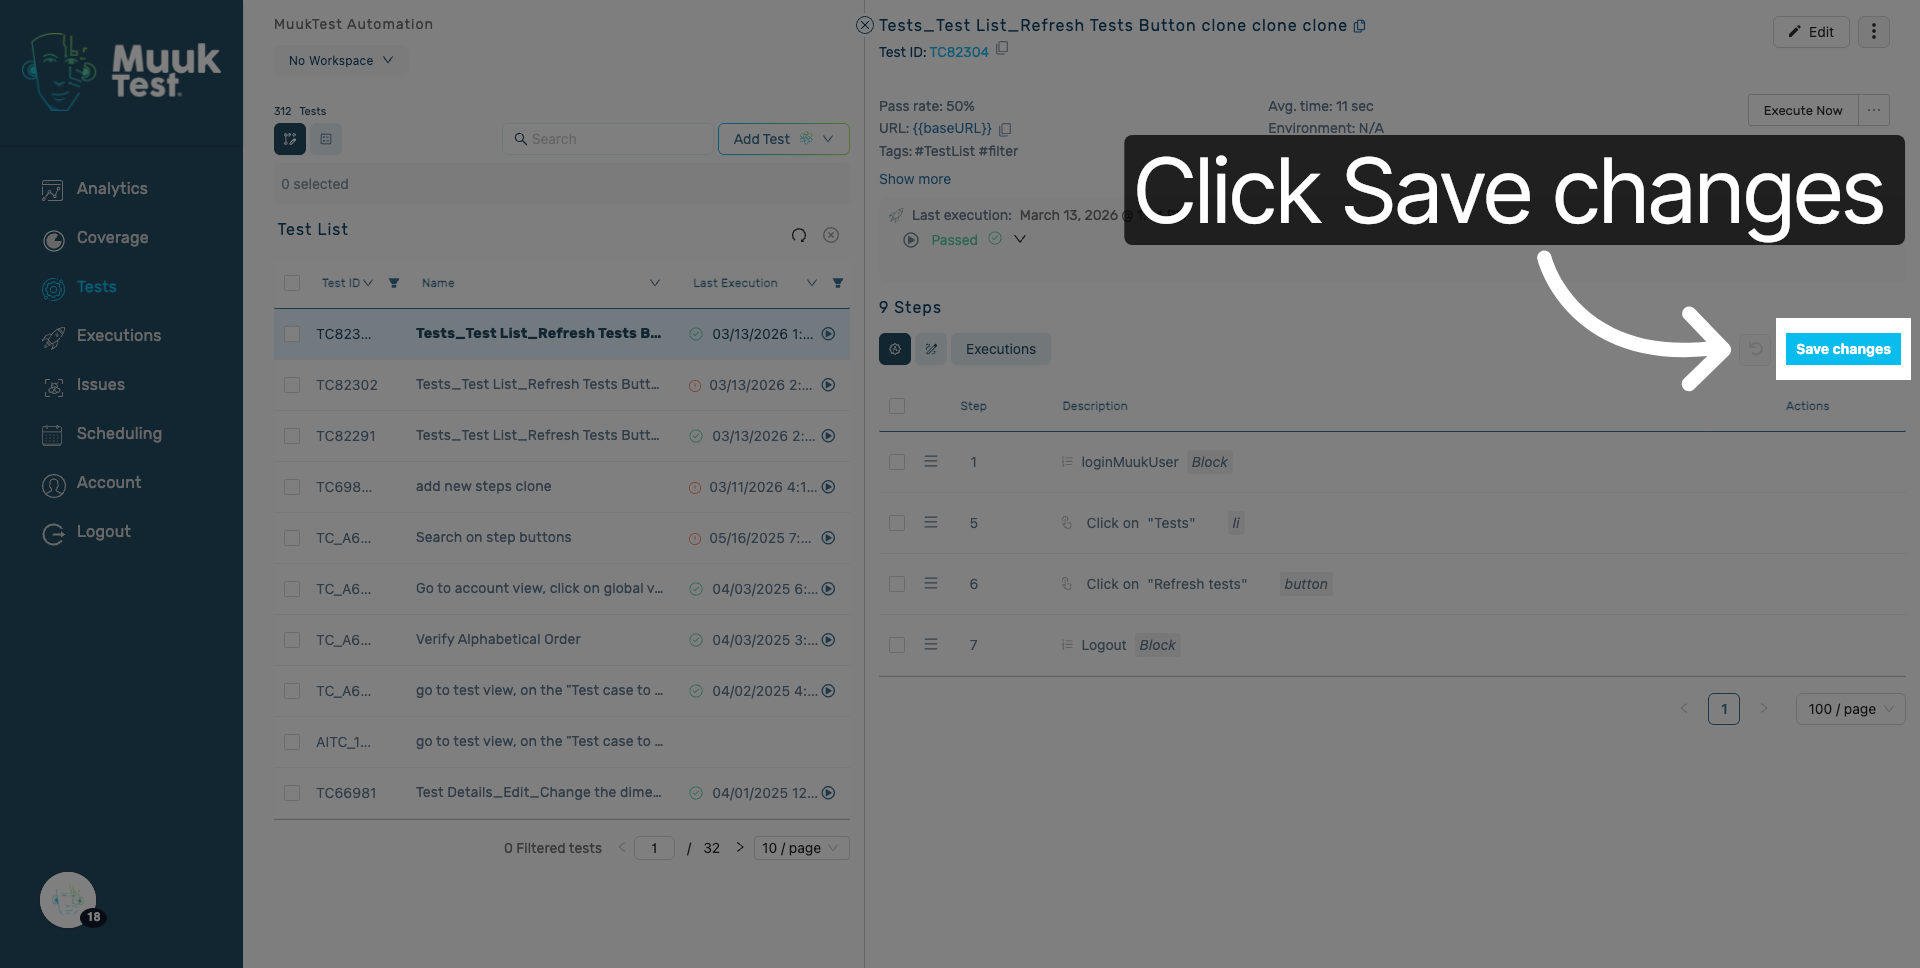Switch to list view of tests
The height and width of the screenshot is (968, 1920).
(x=326, y=139)
